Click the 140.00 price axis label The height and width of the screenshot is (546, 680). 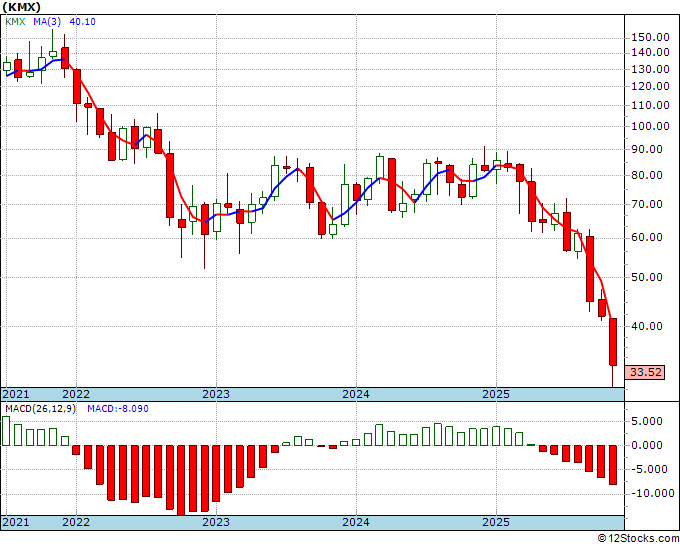coord(650,52)
